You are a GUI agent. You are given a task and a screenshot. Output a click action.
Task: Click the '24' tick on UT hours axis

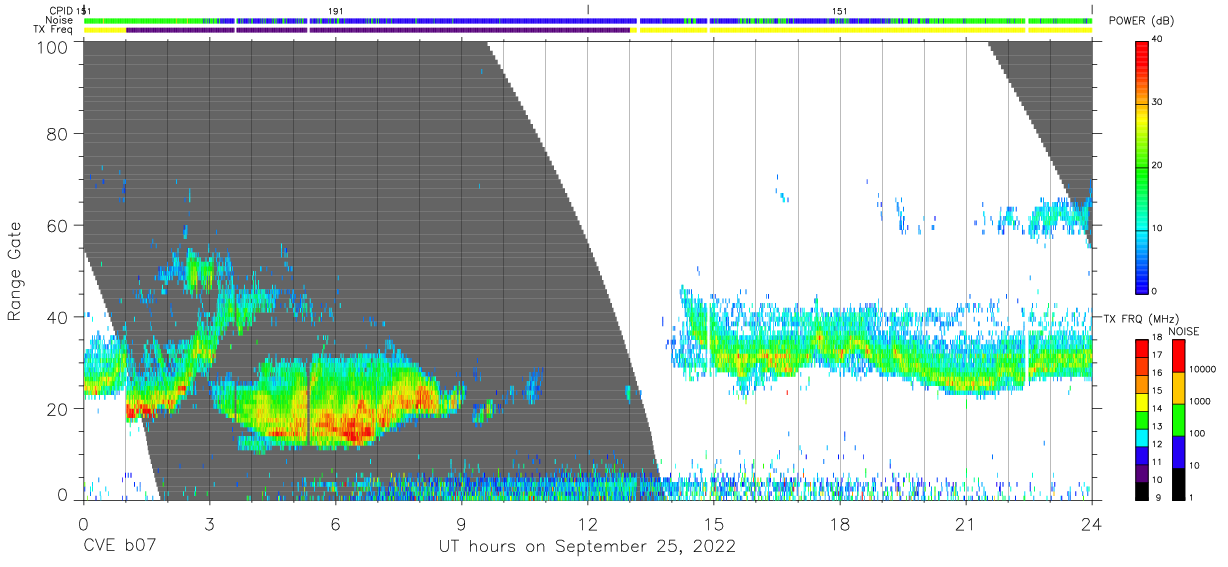(1092, 524)
